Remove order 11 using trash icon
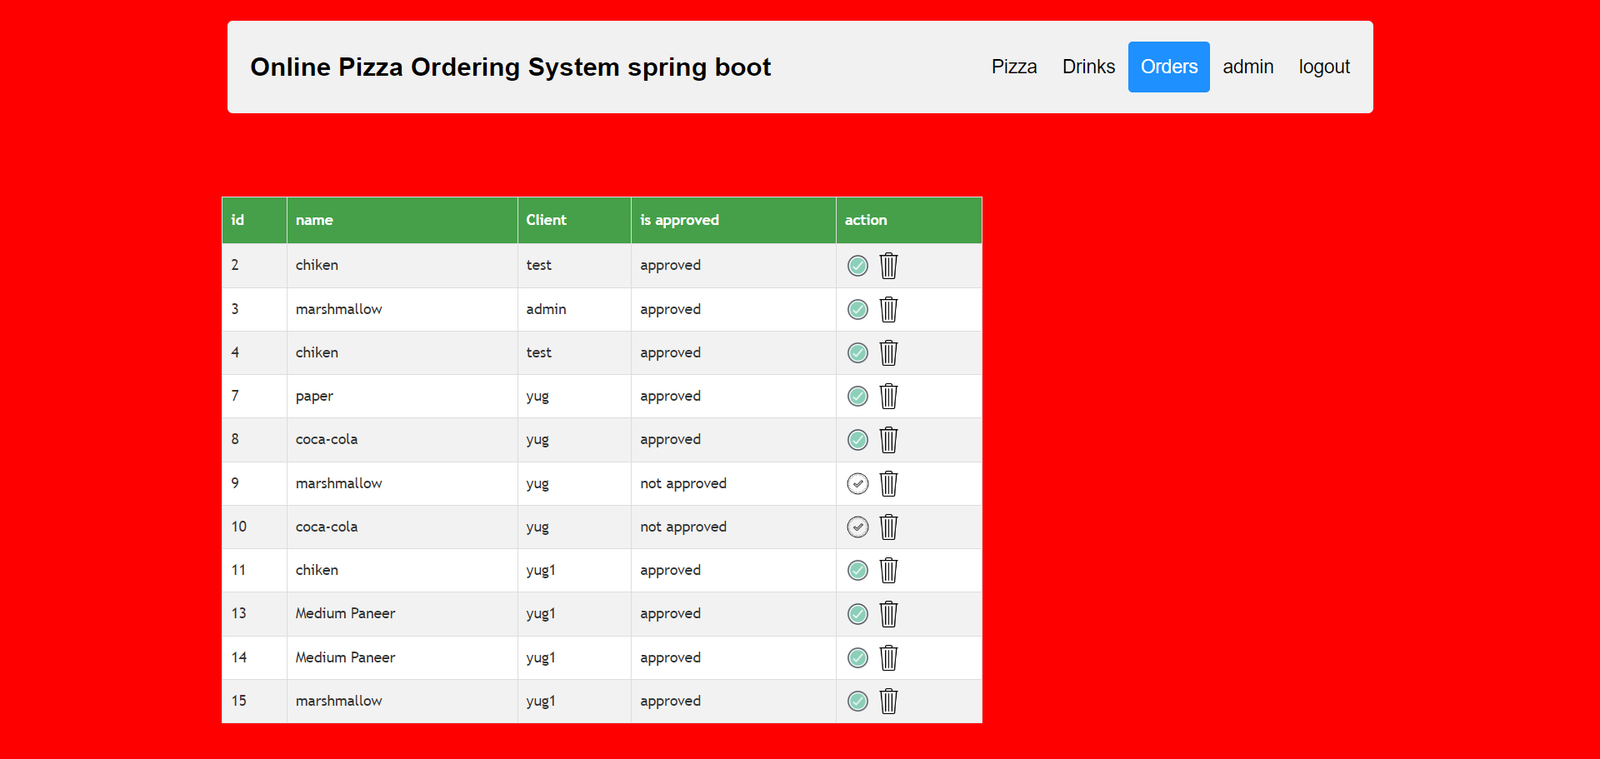This screenshot has height=759, width=1600. point(888,571)
